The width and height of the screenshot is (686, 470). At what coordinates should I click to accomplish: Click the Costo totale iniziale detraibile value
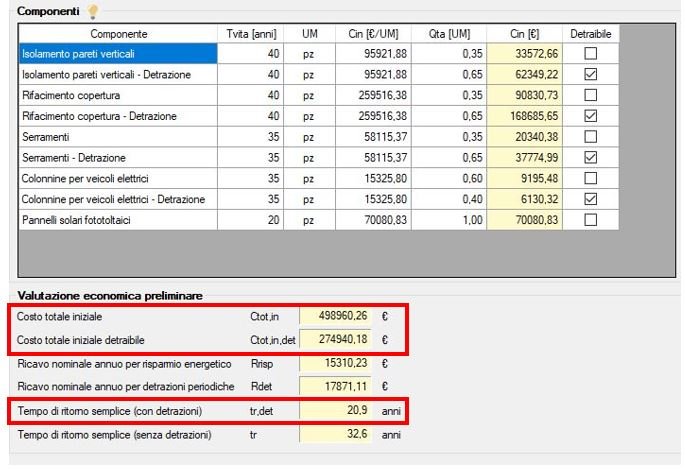[335, 340]
